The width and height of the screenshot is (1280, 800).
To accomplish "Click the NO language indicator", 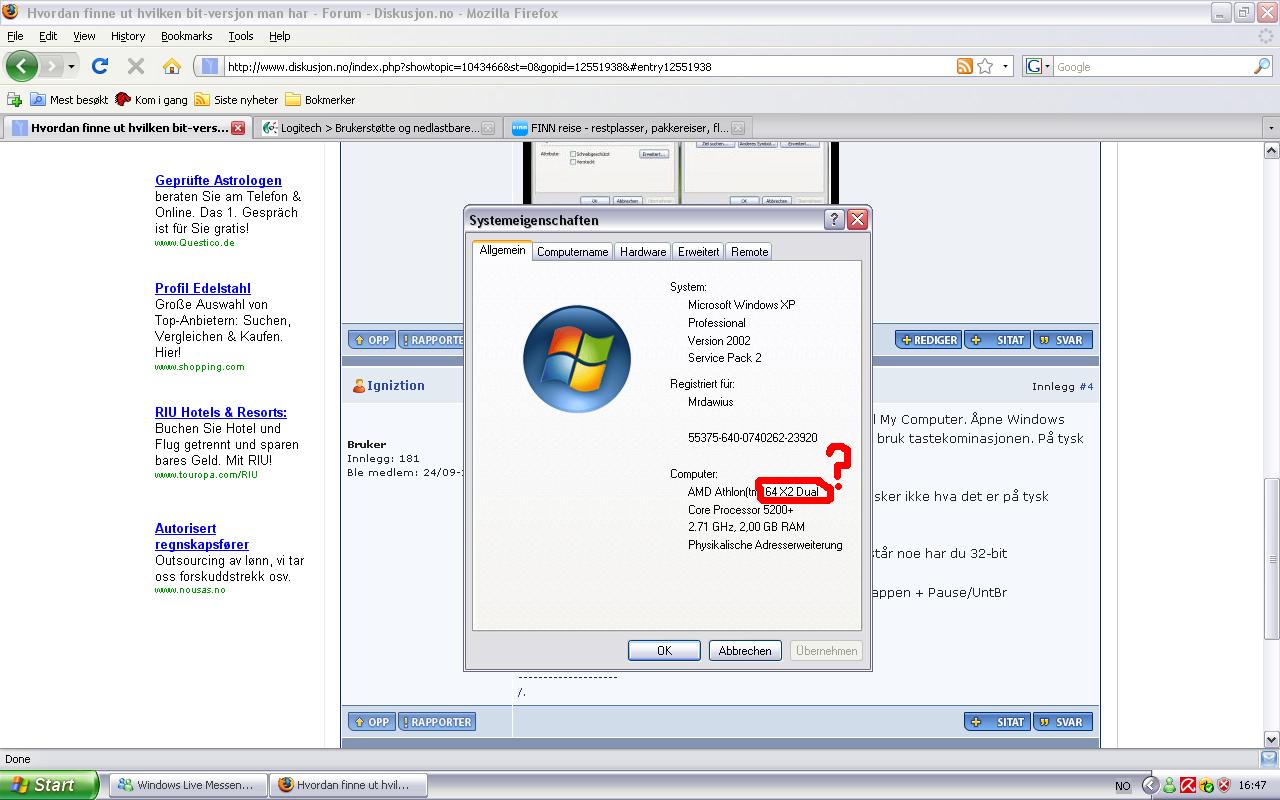I will click(1122, 786).
